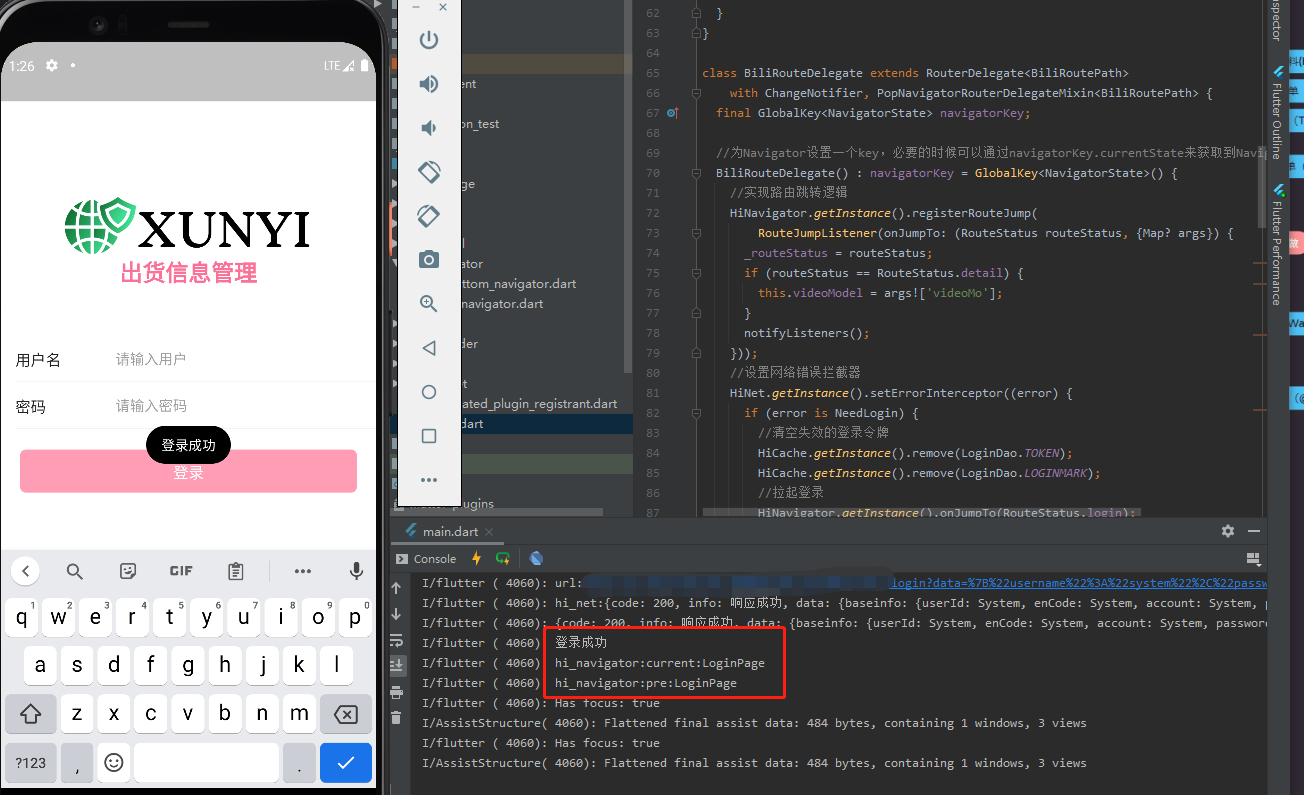
Task: Collapse the if block fold on line 75
Action: click(697, 273)
